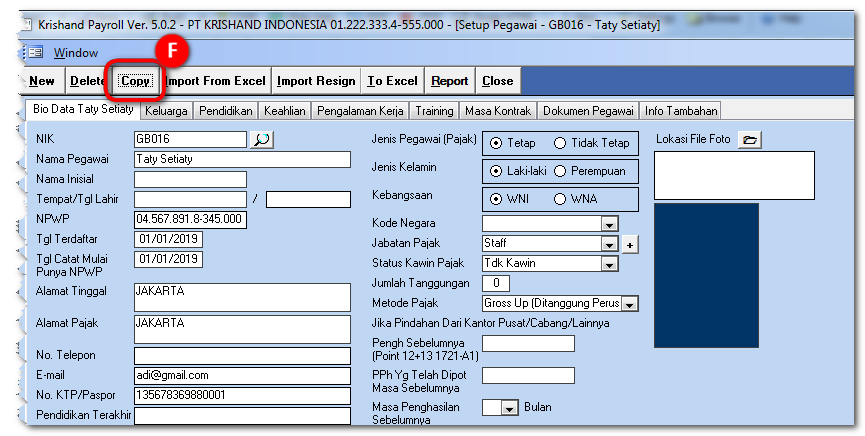Click the E-mail input field

pyautogui.click(x=242, y=375)
